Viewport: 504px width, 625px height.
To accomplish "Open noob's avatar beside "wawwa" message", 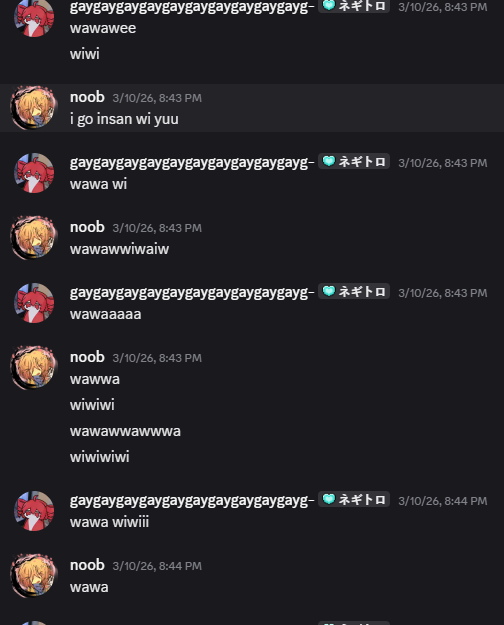I will [34, 368].
